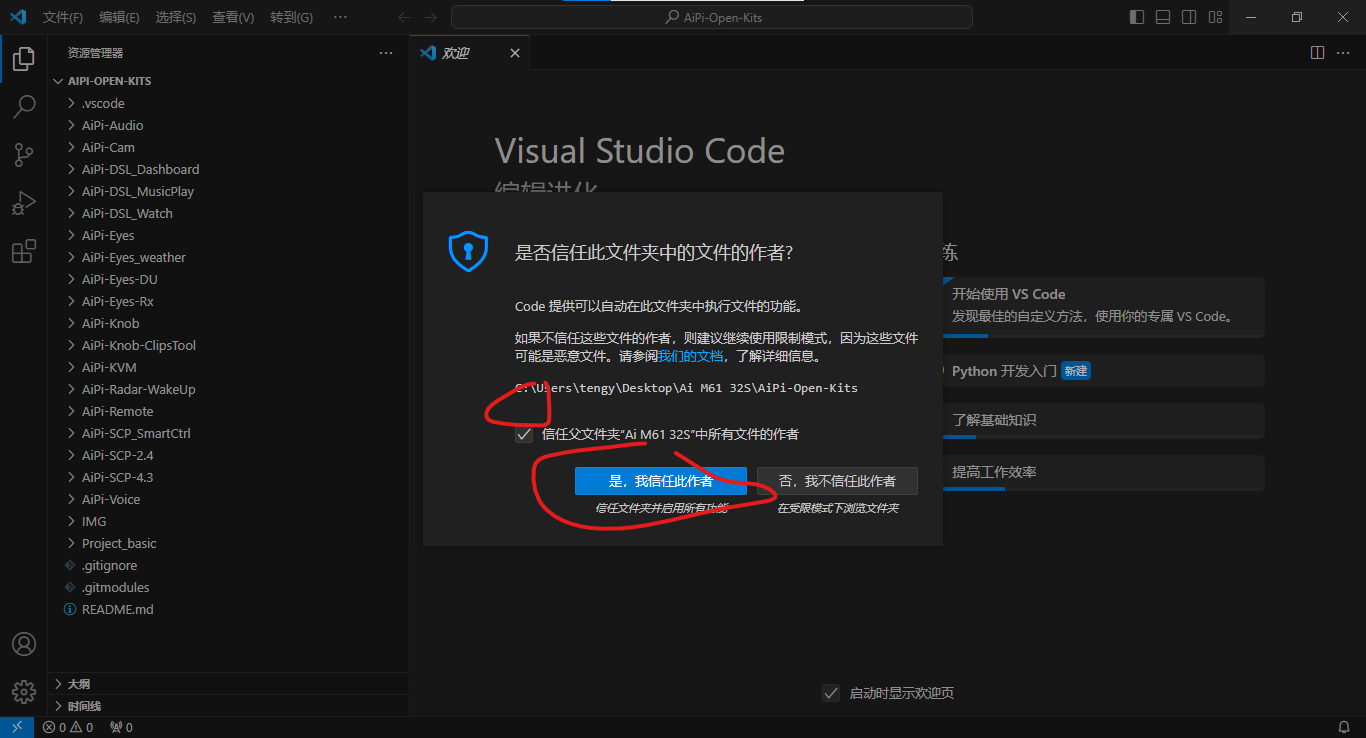1366x738 pixels.
Task: Expand the AiPi-Radar-WakeUp folder
Action: click(x=228, y=389)
